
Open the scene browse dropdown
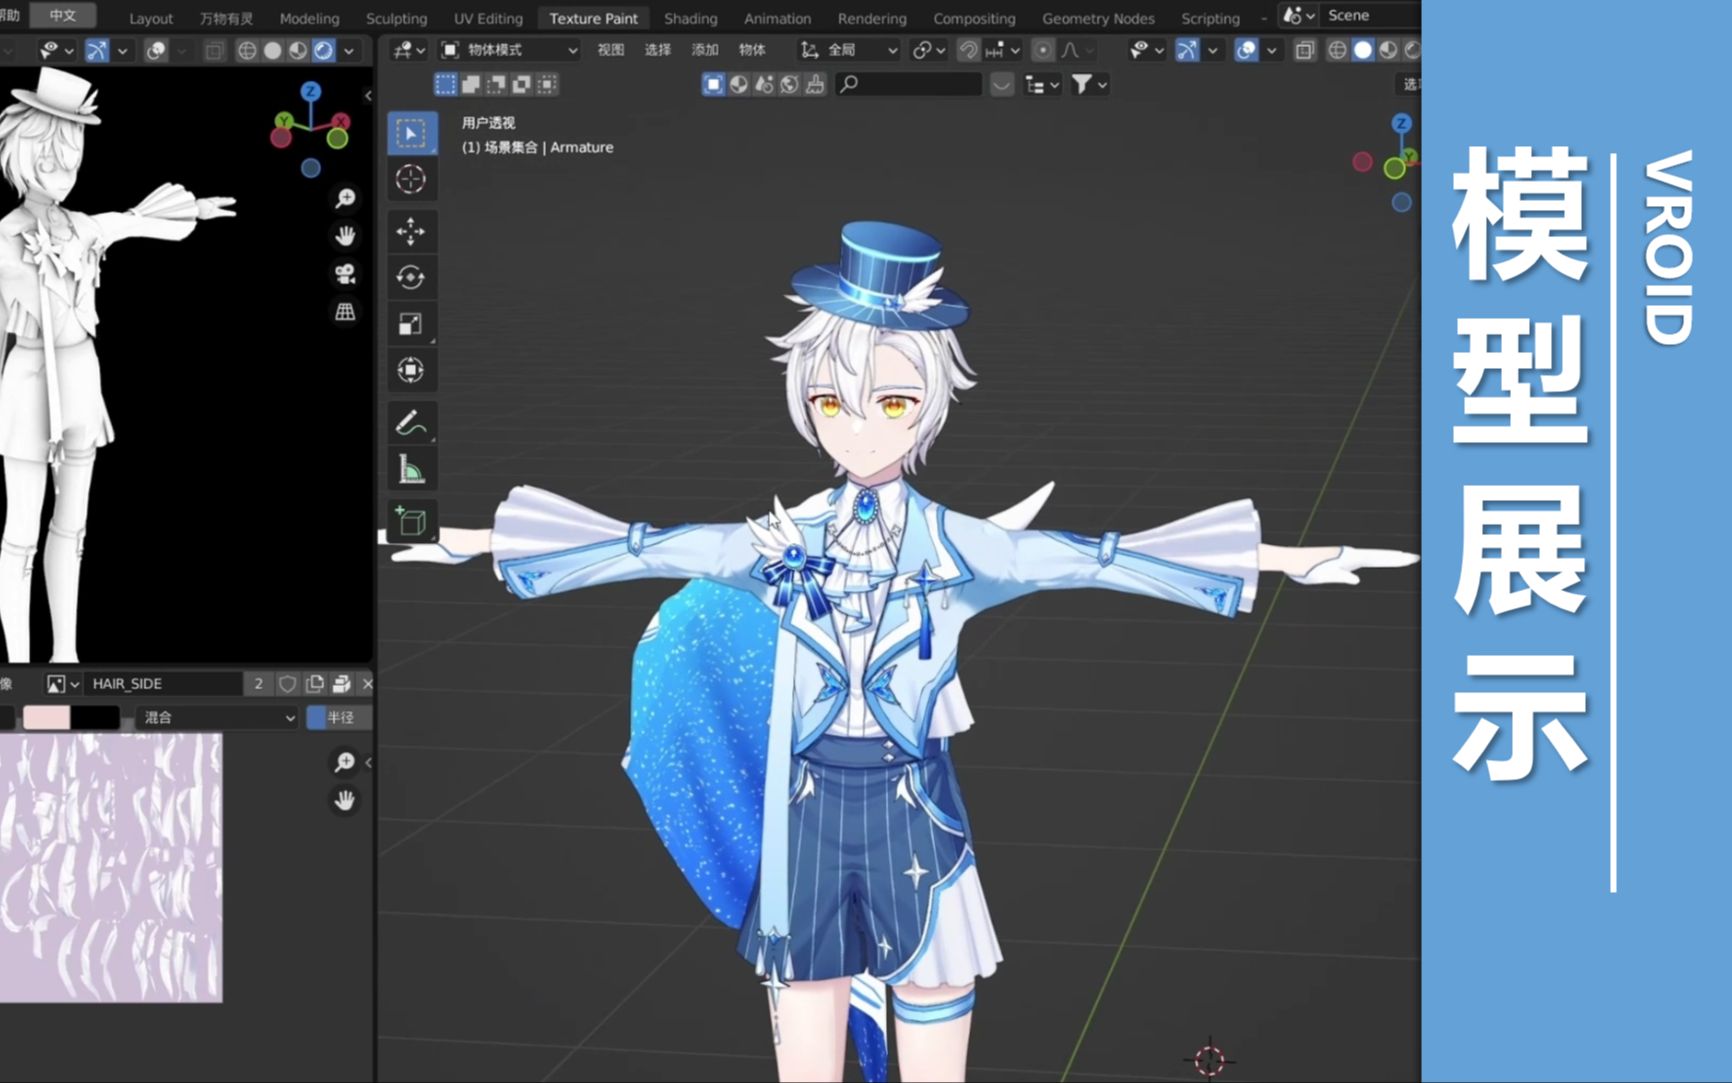[x=1300, y=16]
